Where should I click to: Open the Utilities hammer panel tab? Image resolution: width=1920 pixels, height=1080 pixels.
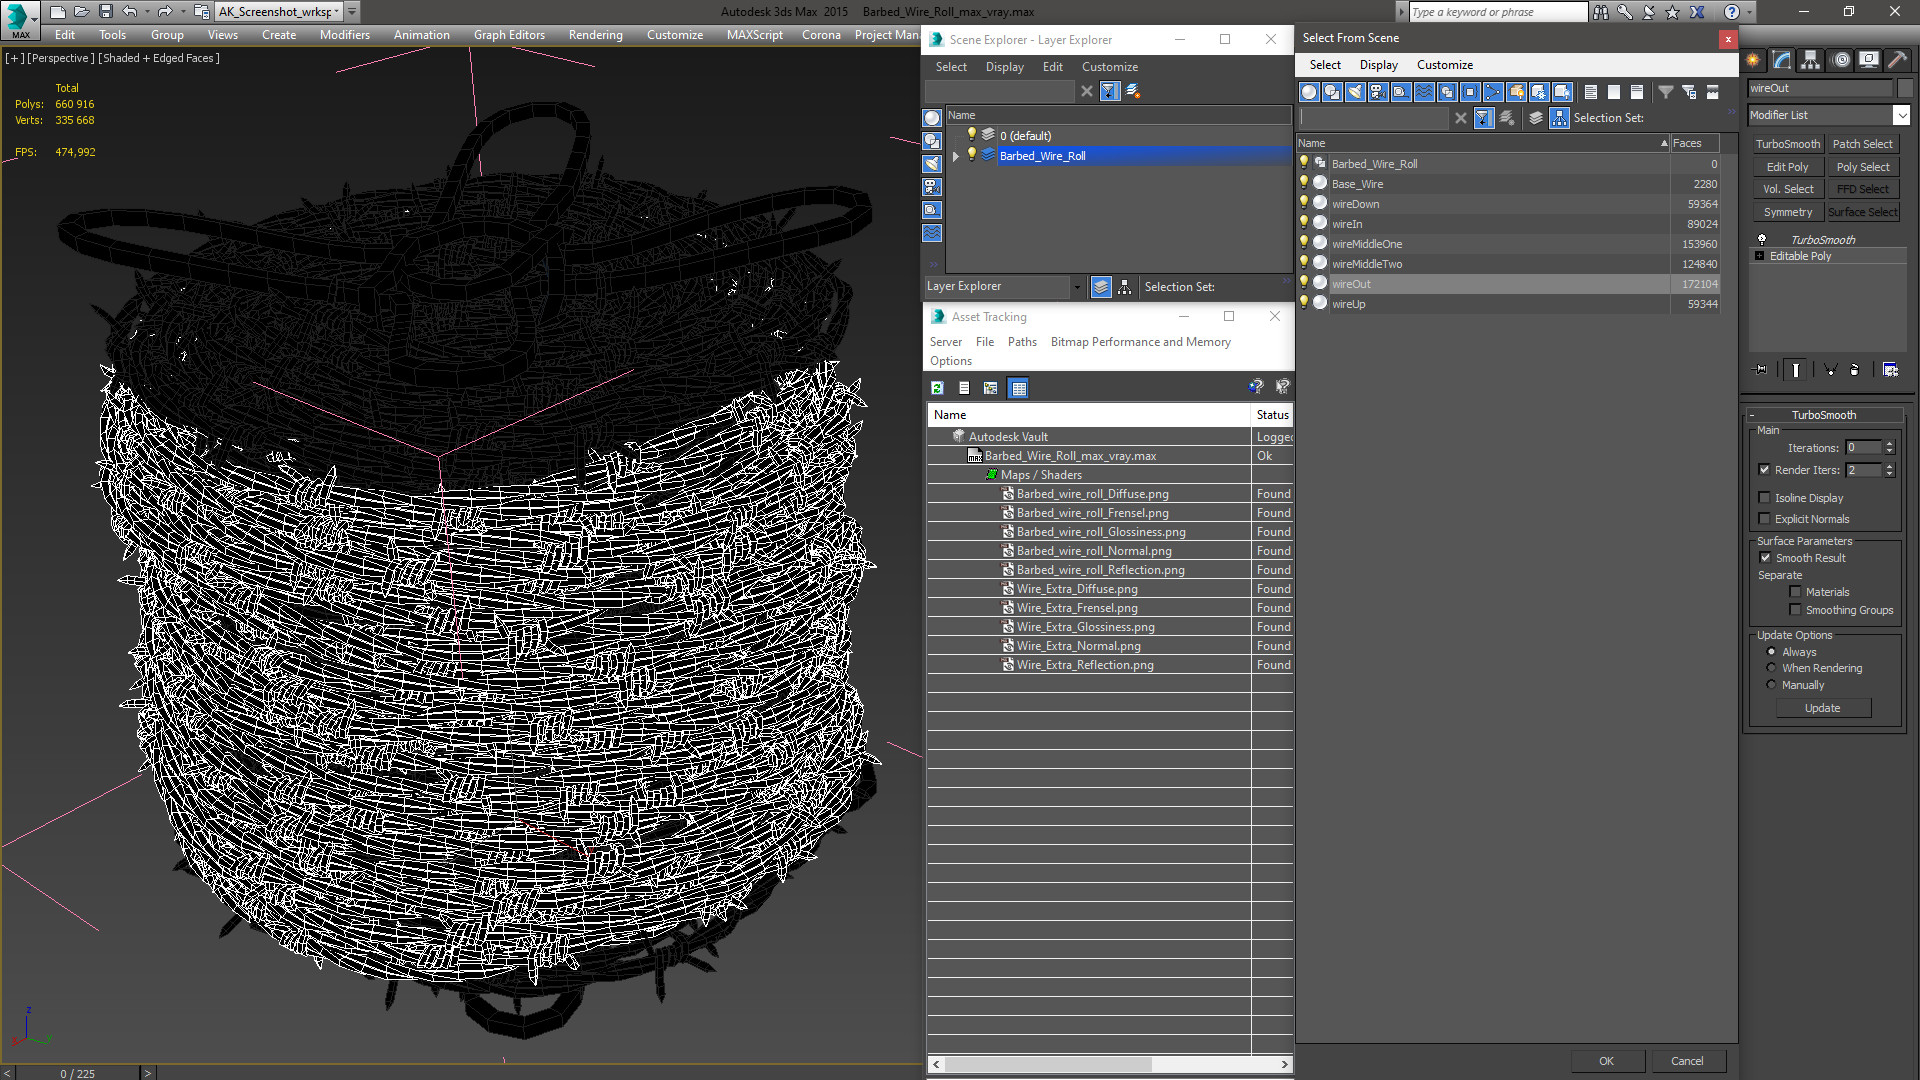pyautogui.click(x=1897, y=60)
